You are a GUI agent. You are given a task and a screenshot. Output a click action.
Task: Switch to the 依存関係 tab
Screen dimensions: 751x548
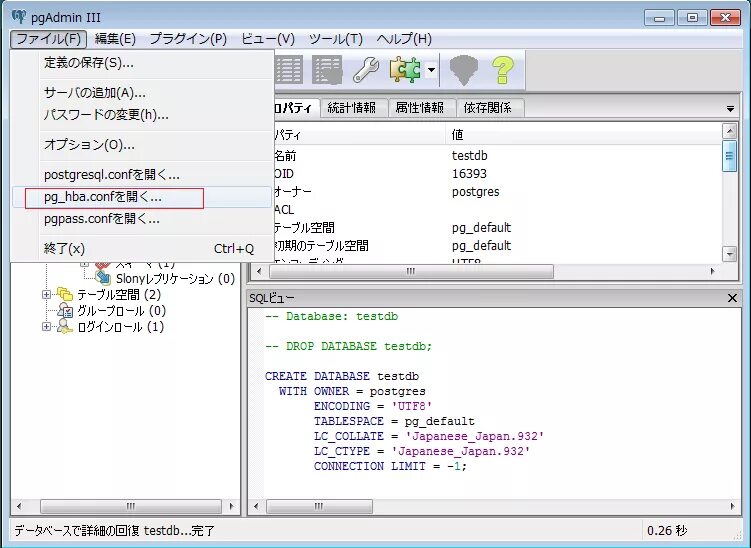(488, 108)
